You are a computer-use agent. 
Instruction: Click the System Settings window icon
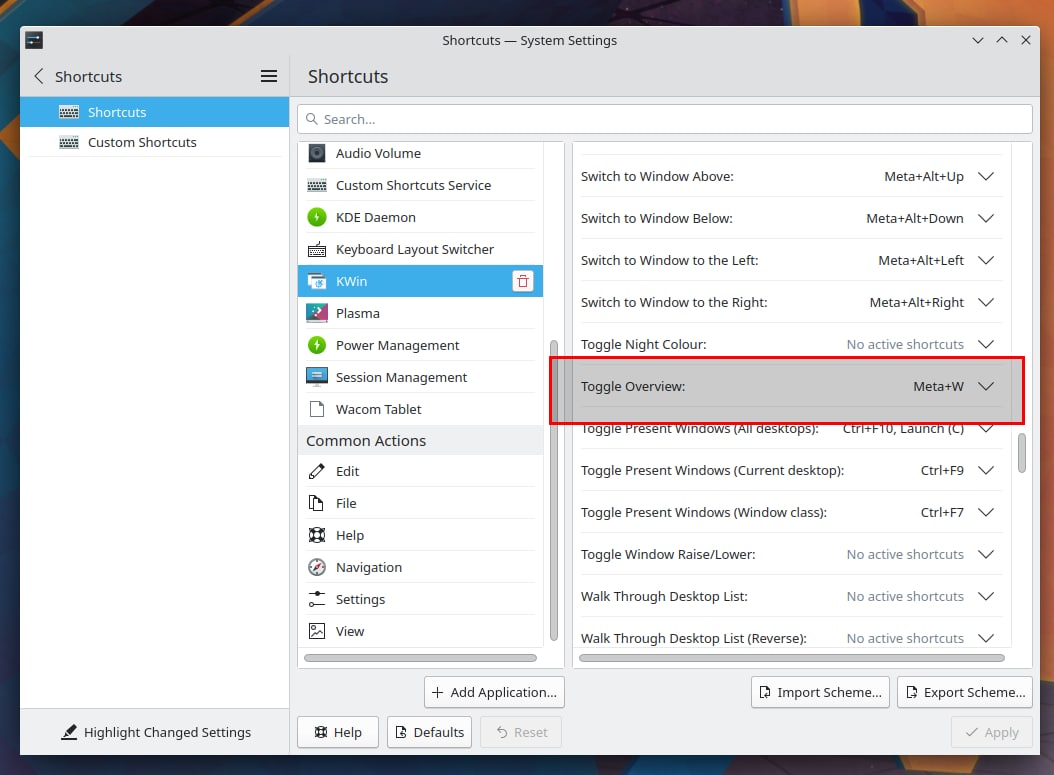(34, 40)
